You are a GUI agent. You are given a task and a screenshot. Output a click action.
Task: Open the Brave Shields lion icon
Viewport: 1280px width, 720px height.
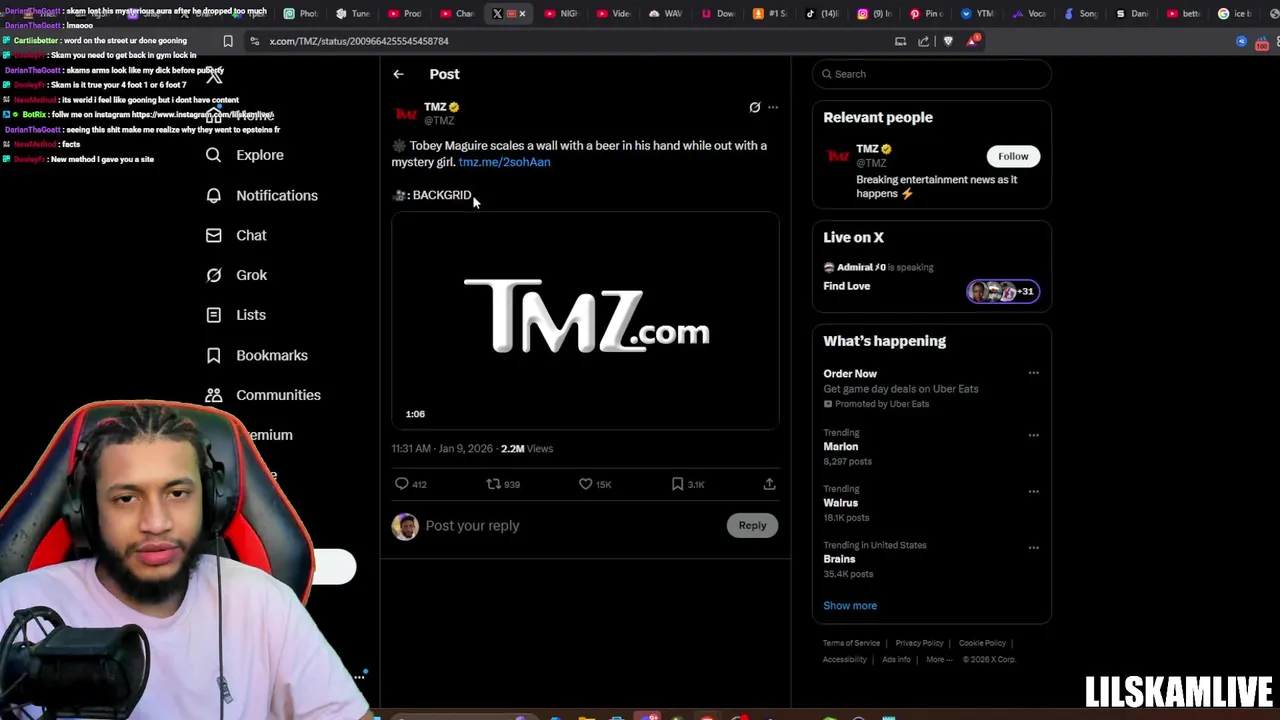(948, 41)
